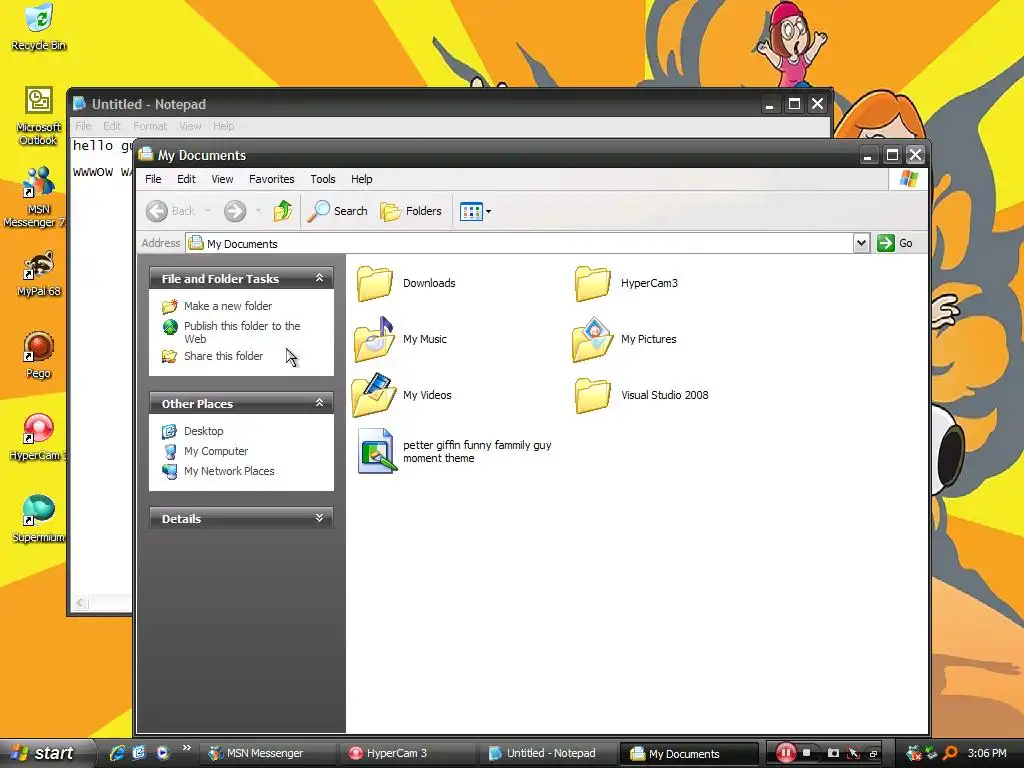Select the petter giffin theme file icon
Image resolution: width=1024 pixels, height=768 pixels.
pos(377,451)
